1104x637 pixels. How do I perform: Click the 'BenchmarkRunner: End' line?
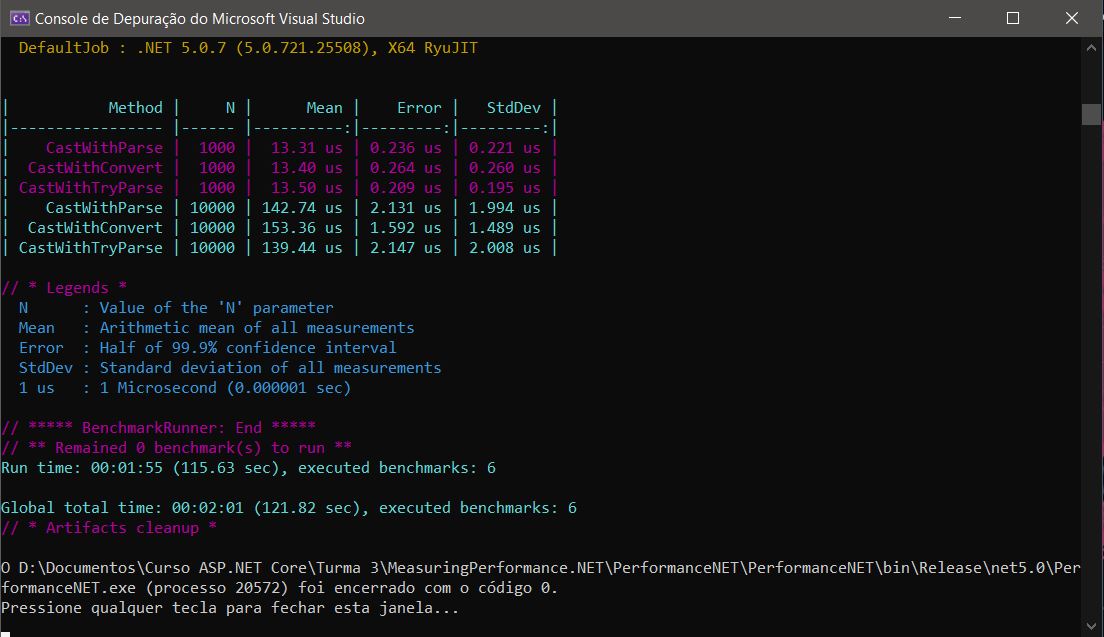click(158, 428)
